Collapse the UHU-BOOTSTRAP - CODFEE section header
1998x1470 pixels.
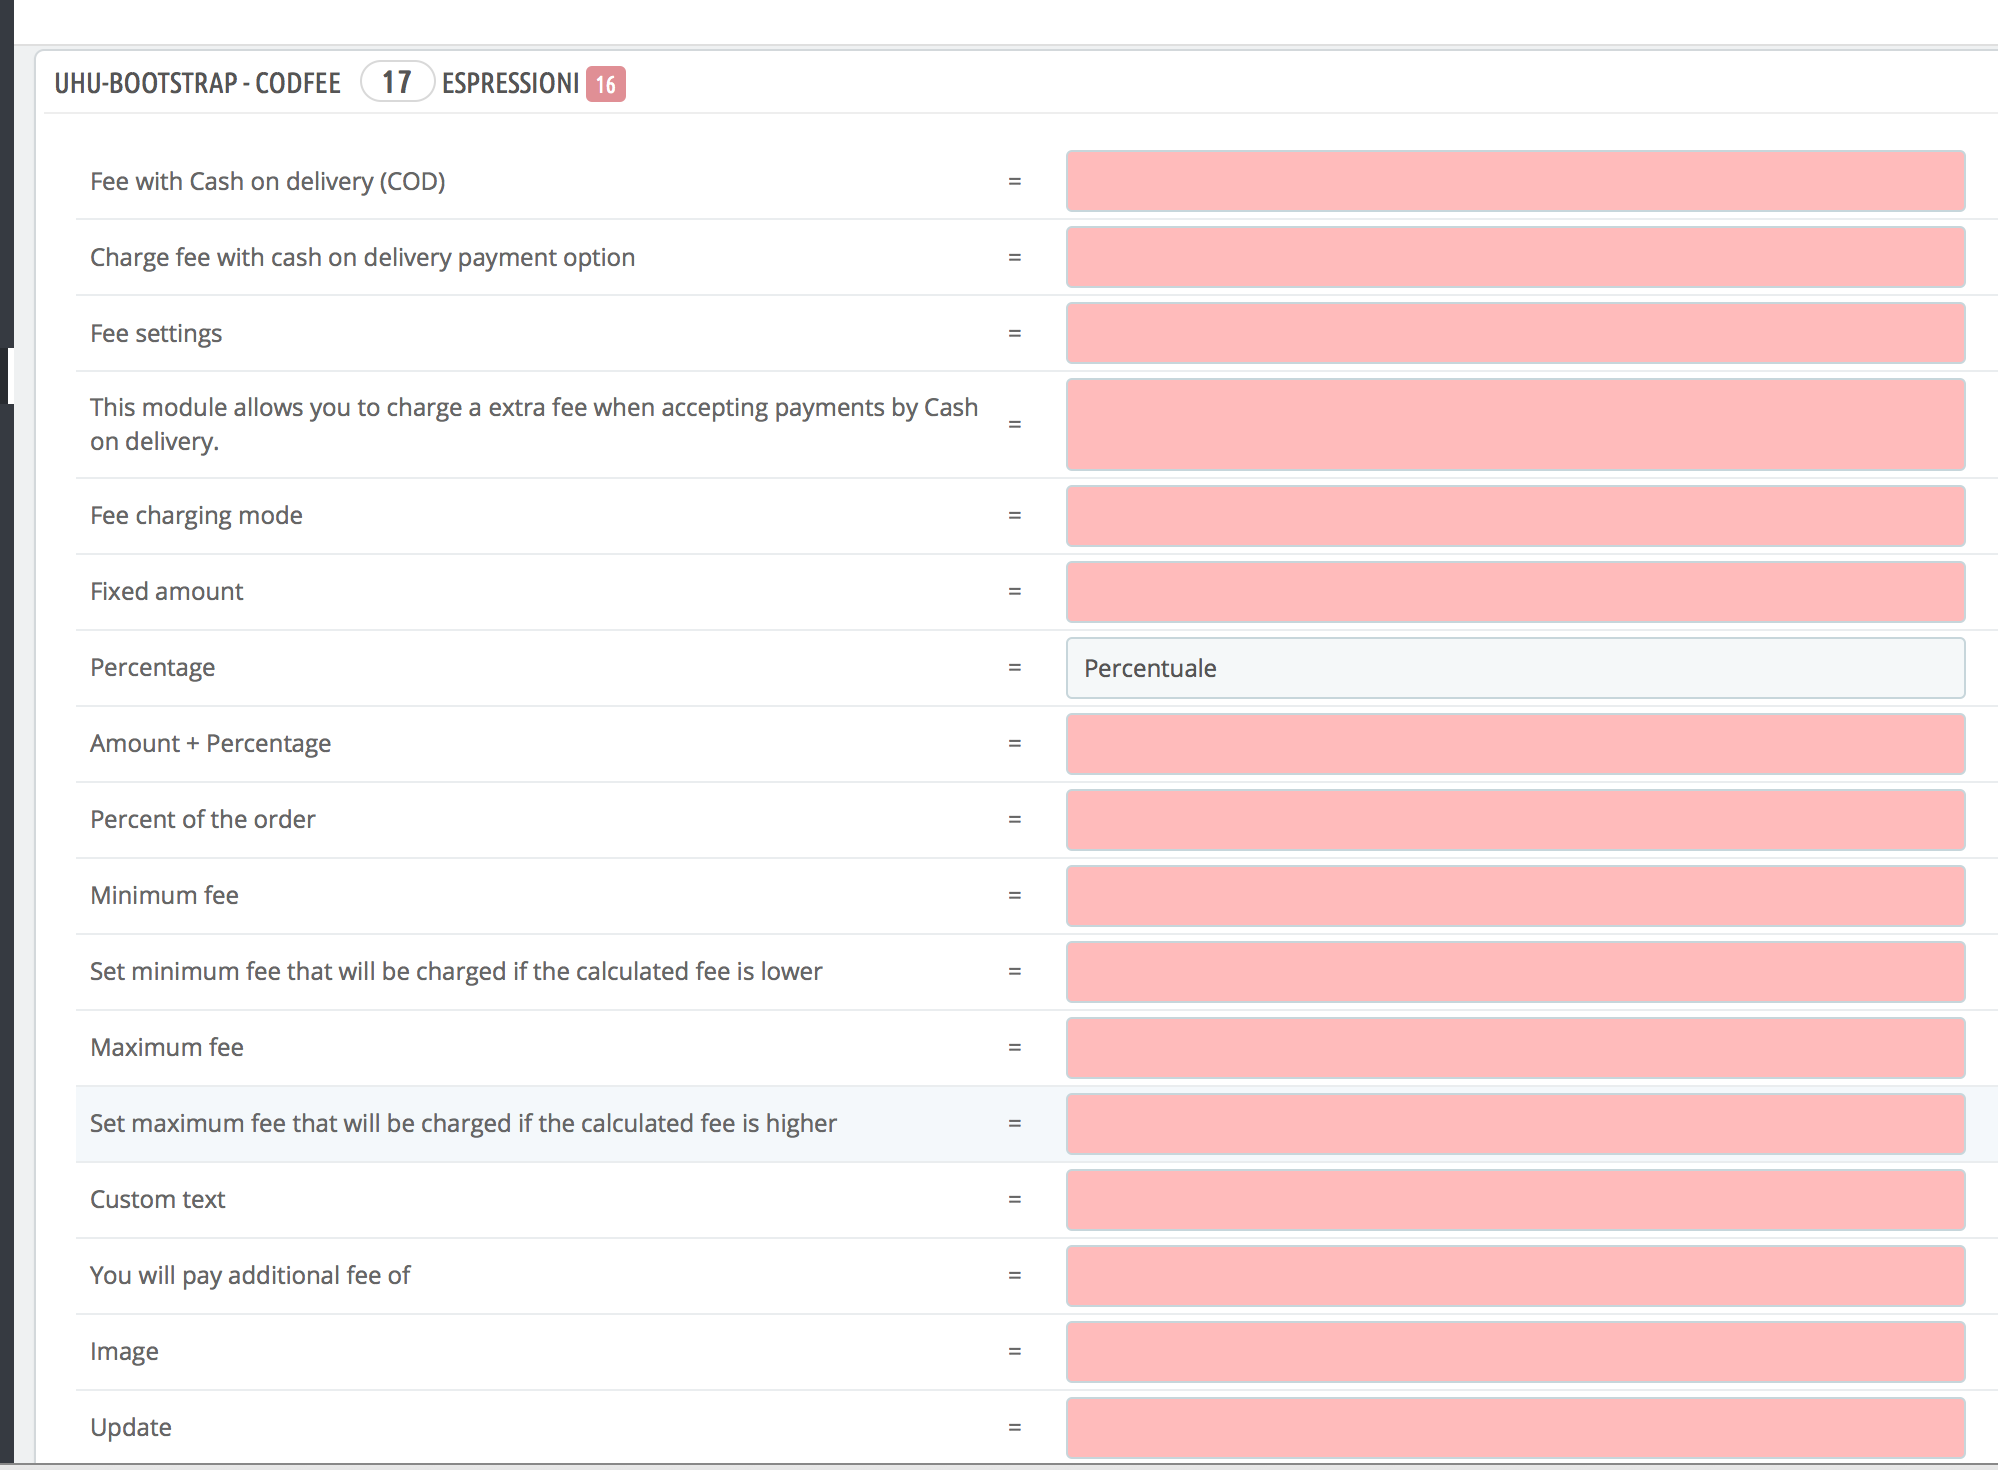197,83
